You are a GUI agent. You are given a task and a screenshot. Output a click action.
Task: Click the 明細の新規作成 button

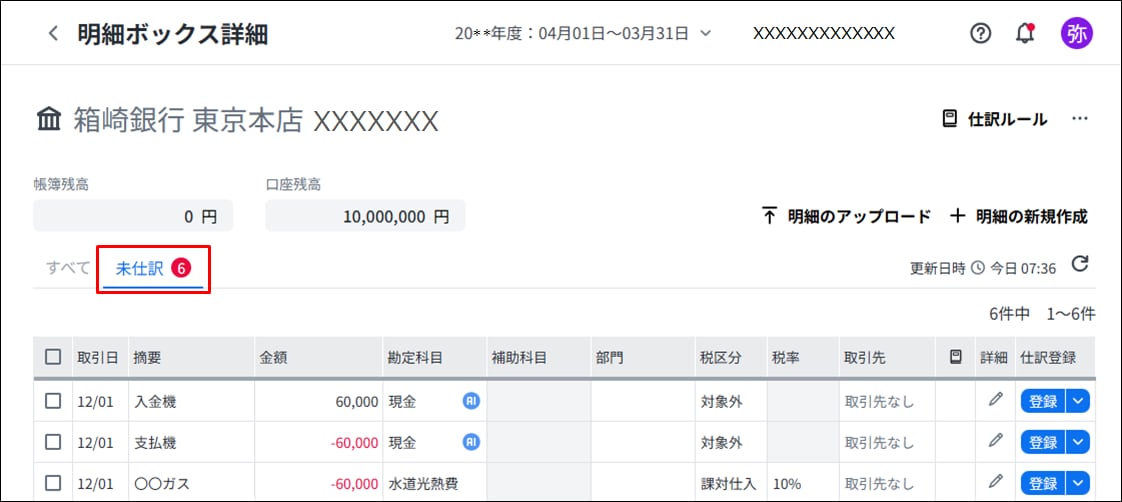[1018, 216]
